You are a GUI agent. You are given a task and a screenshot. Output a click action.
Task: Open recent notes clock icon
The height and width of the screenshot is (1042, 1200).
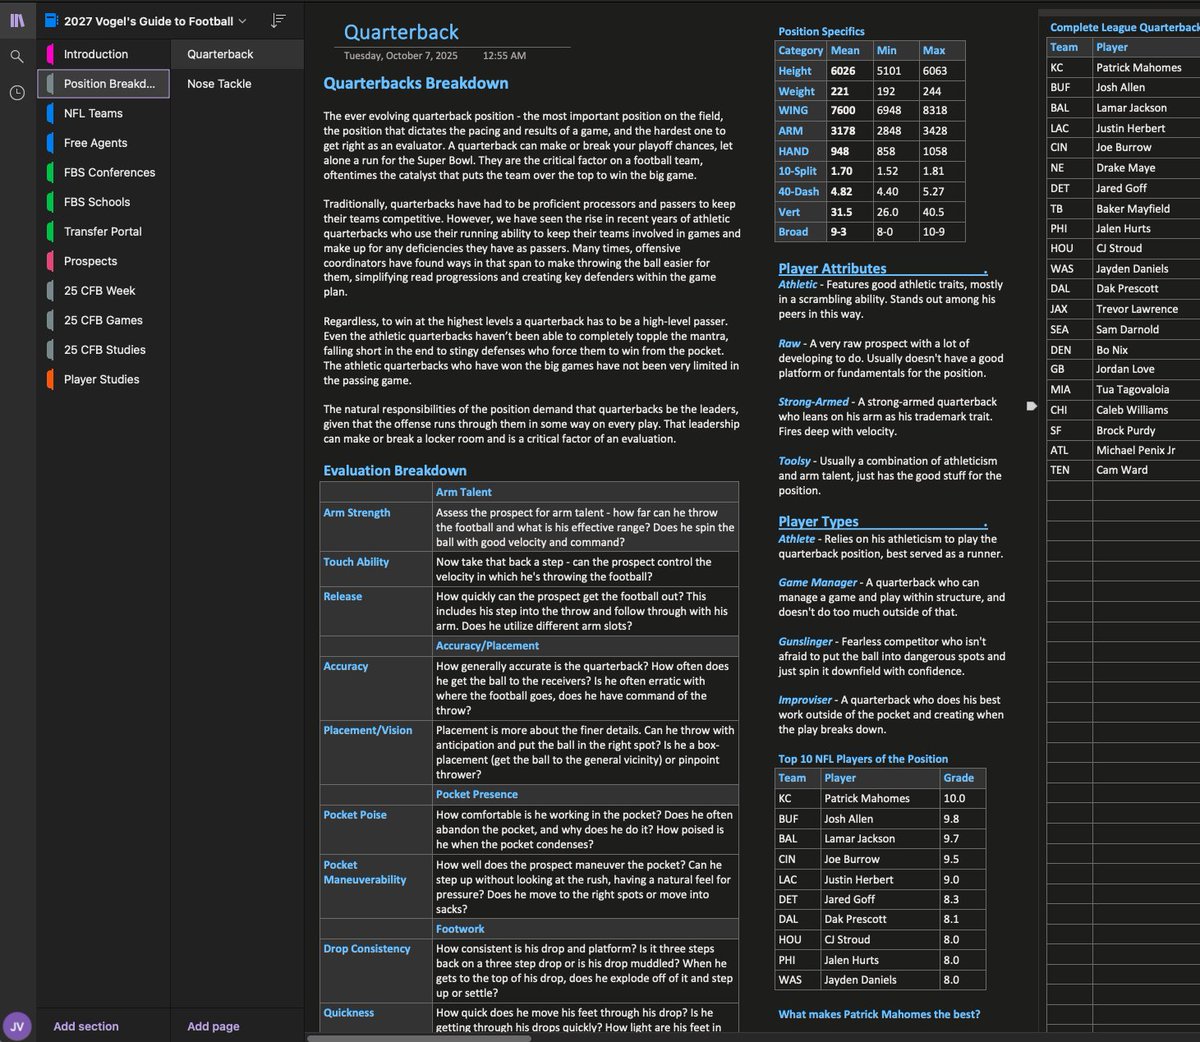coord(17,93)
